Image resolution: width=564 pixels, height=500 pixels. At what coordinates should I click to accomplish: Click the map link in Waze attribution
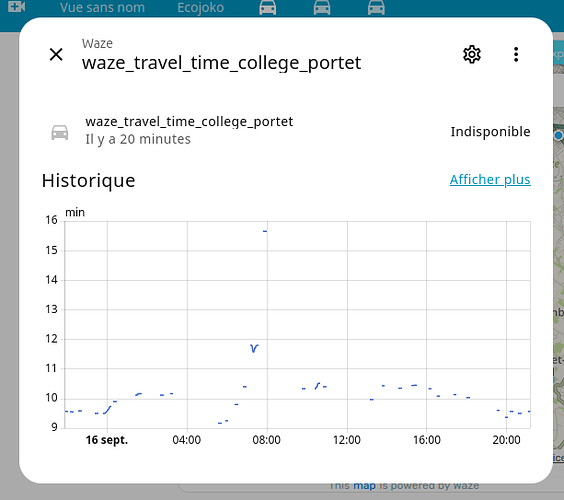click(x=364, y=486)
